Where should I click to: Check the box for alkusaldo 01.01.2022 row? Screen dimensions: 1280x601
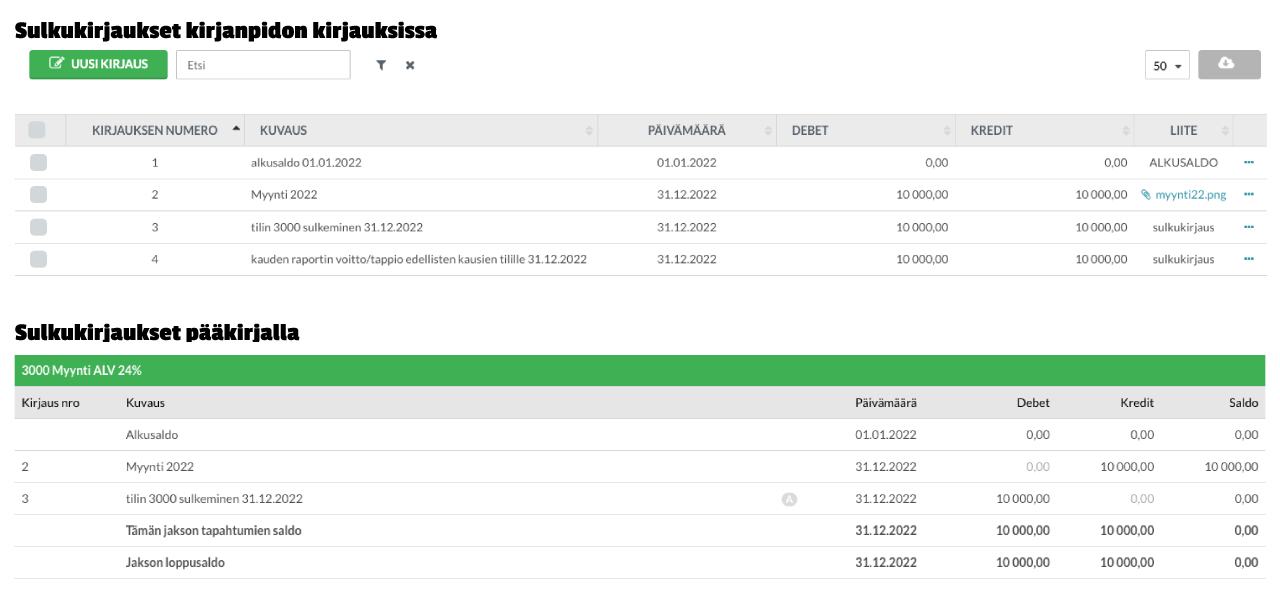38,162
